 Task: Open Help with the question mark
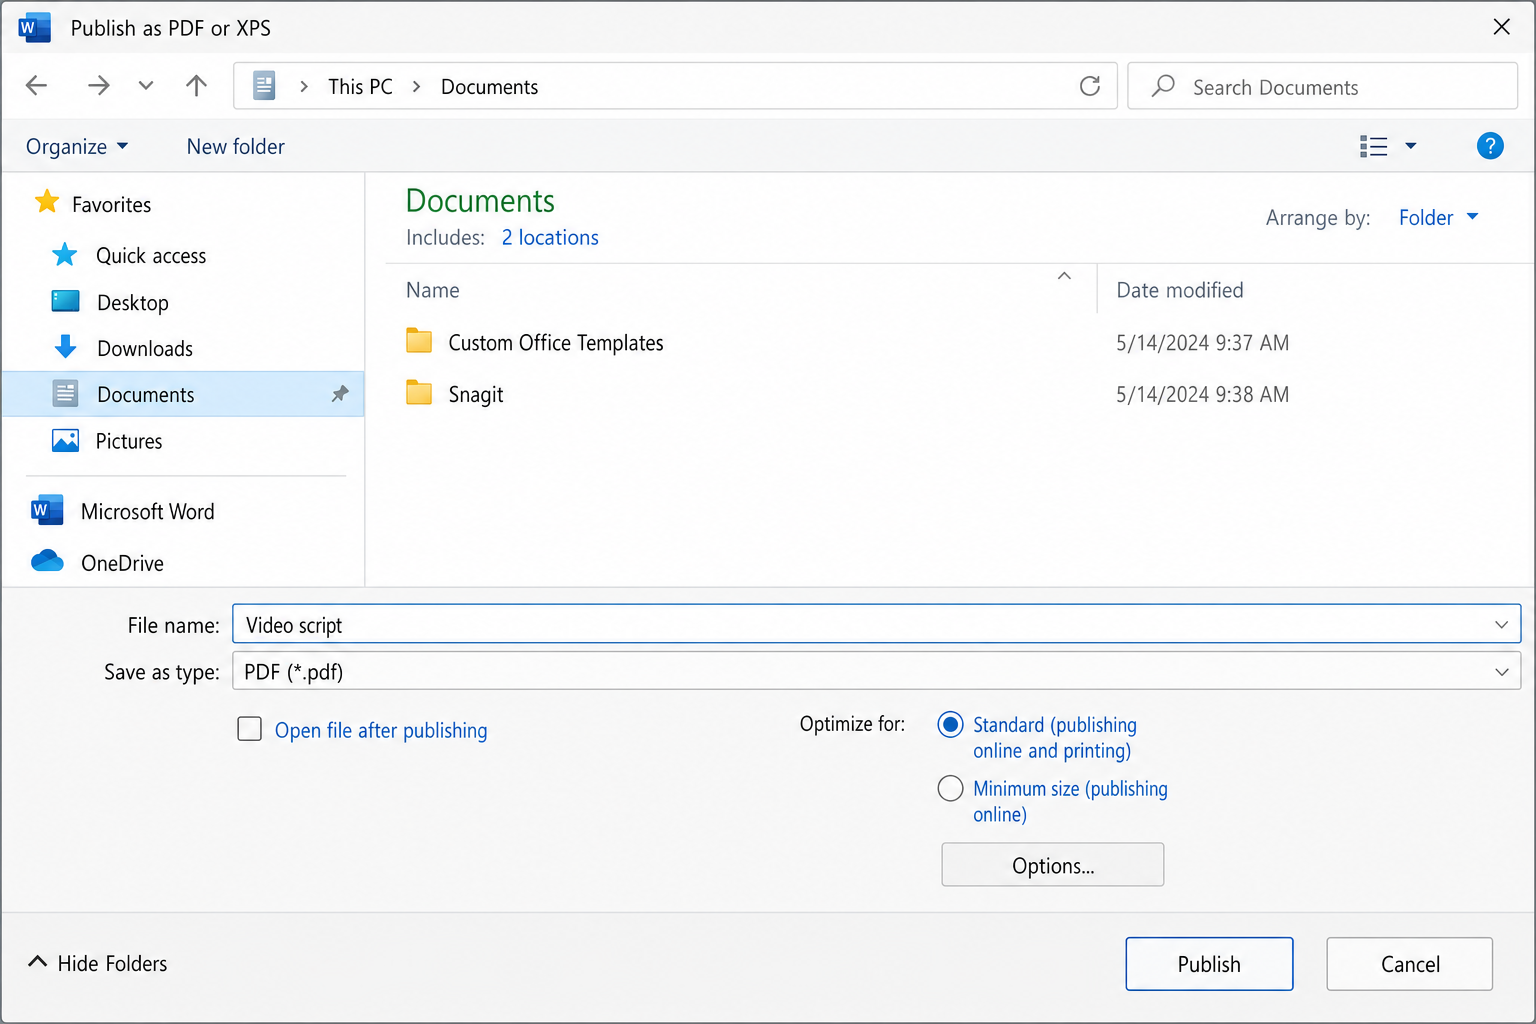coord(1490,146)
